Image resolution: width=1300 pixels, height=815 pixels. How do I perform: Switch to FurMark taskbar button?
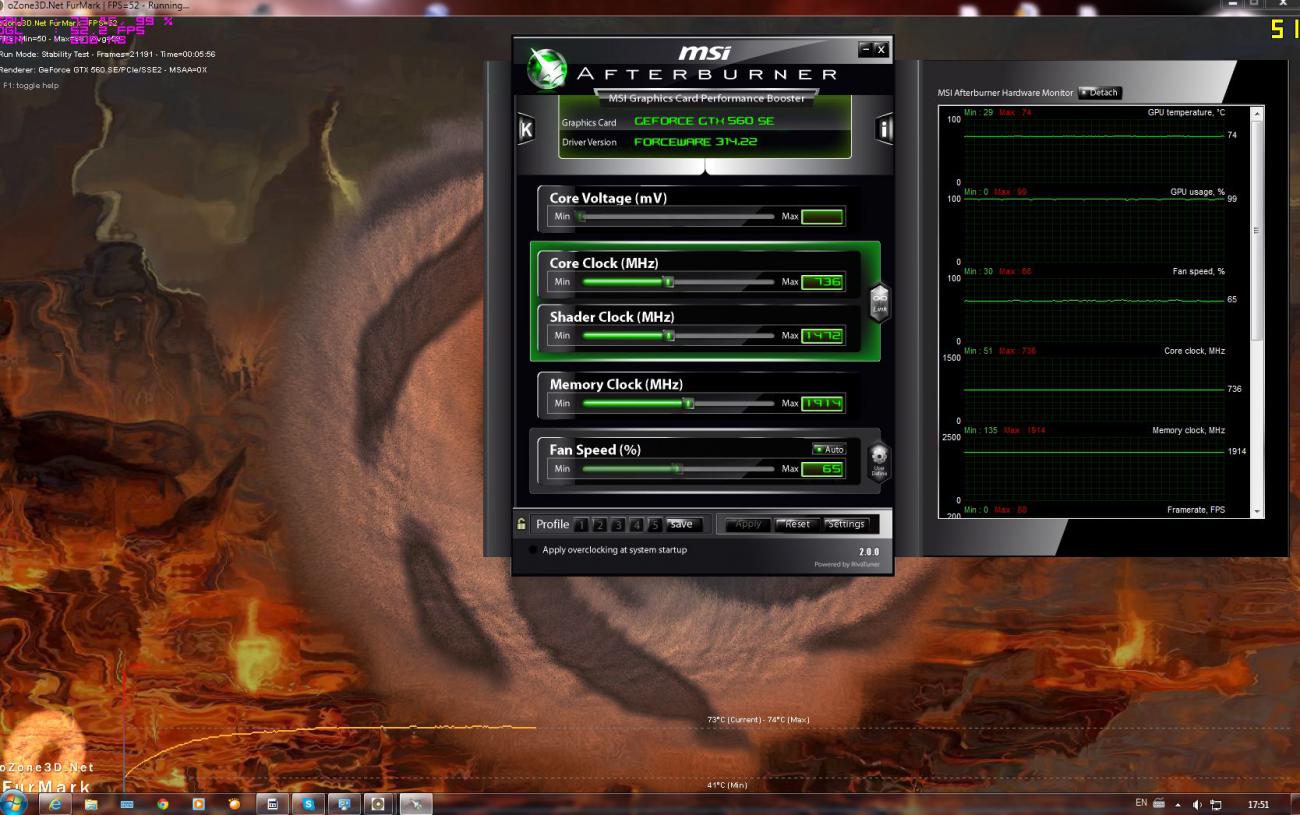(378, 803)
